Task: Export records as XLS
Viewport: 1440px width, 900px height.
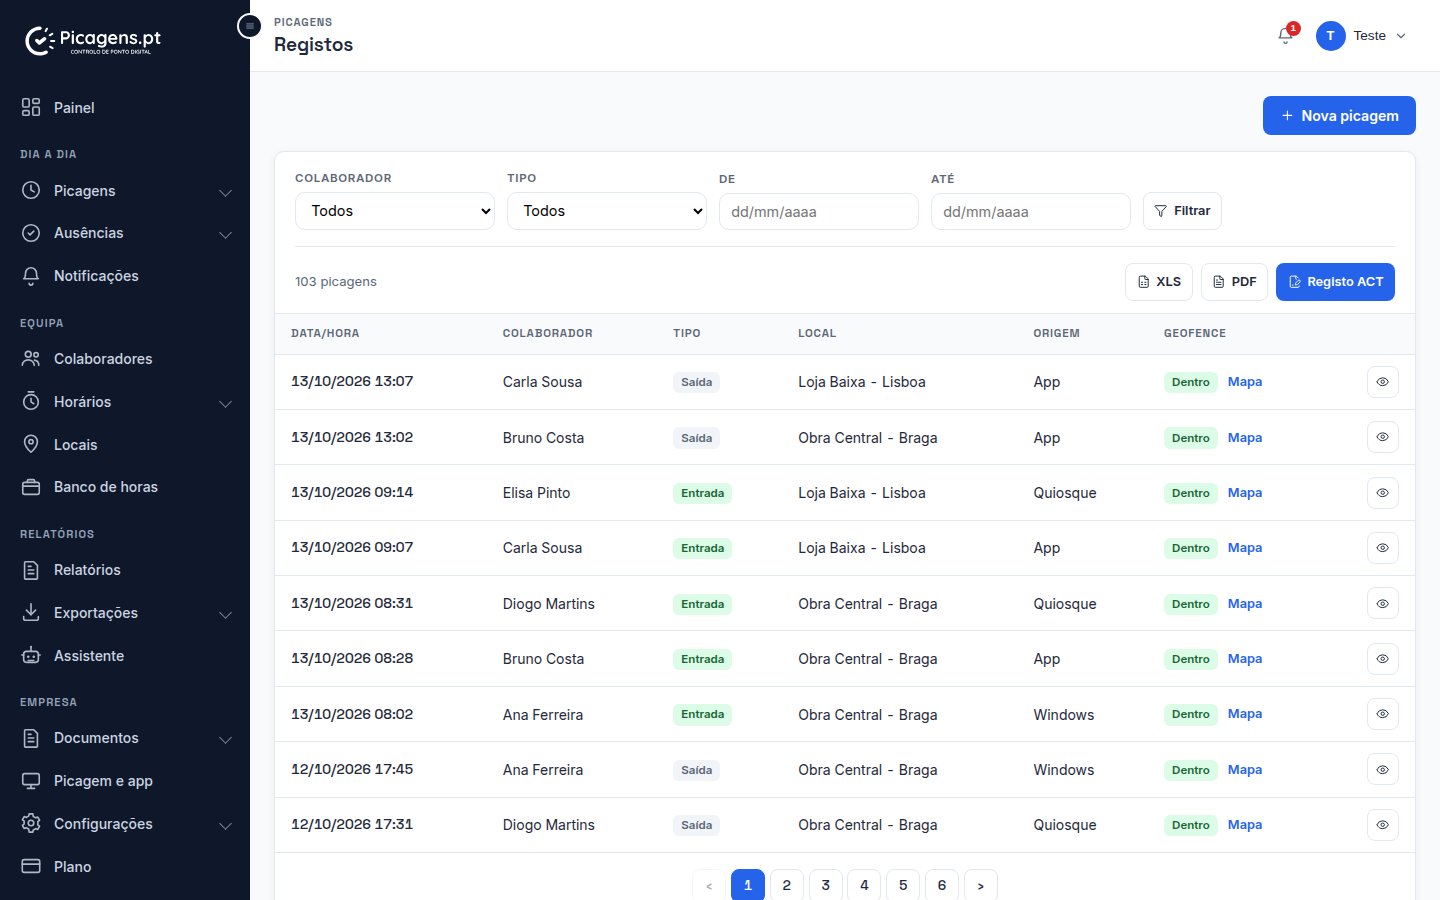Action: coord(1159,282)
